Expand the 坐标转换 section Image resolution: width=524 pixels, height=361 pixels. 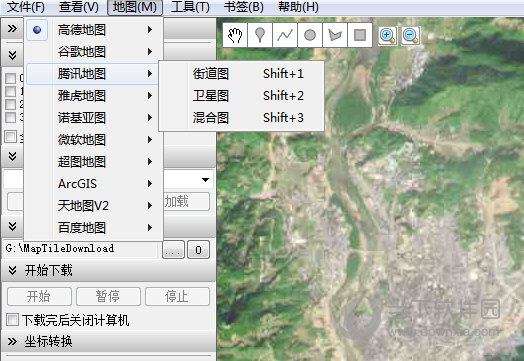(x=12, y=341)
